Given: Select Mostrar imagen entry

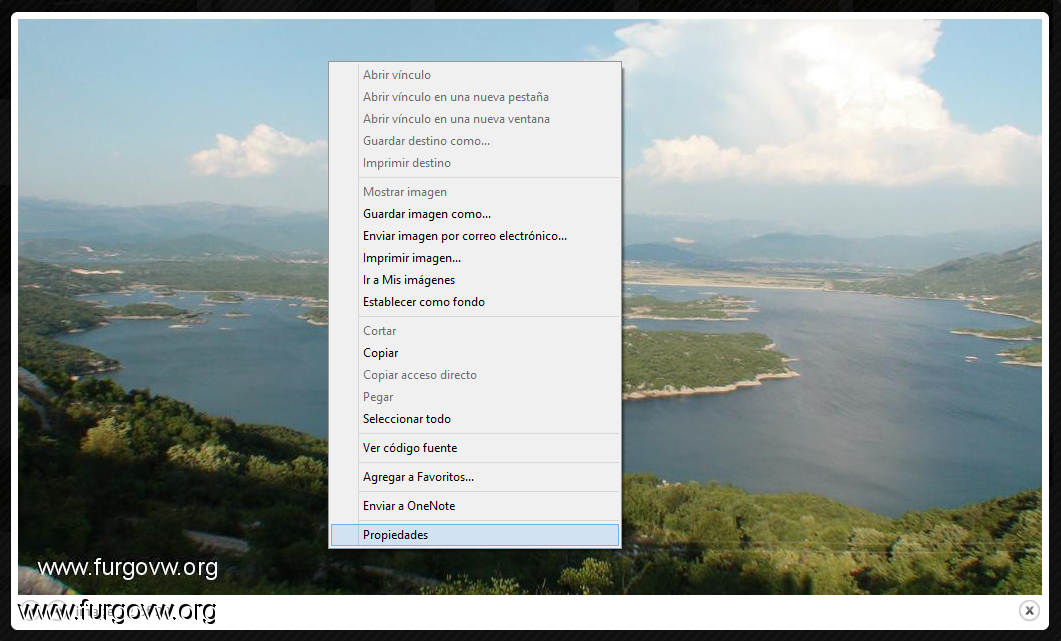Looking at the screenshot, I should coord(475,192).
